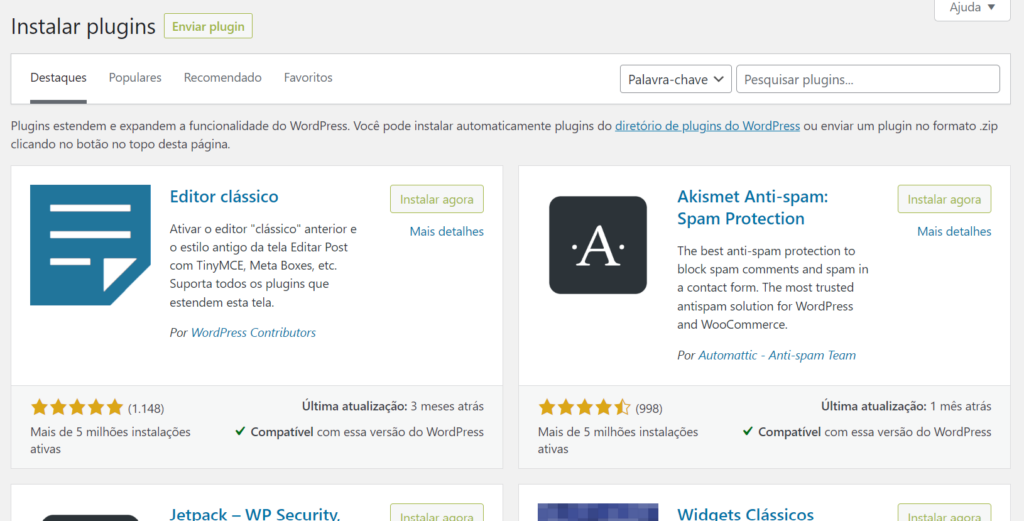Click the Widgets Clássicos plugin thumbnail

598,512
